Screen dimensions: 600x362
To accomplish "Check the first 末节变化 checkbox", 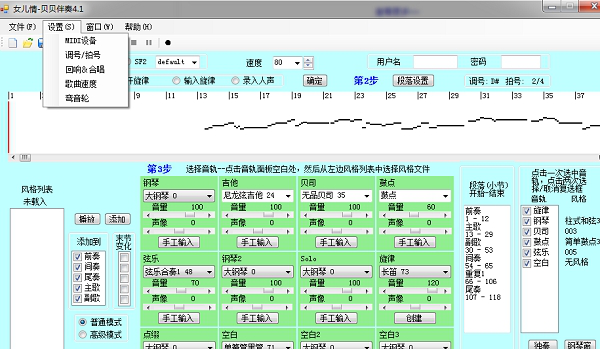I will (124, 258).
